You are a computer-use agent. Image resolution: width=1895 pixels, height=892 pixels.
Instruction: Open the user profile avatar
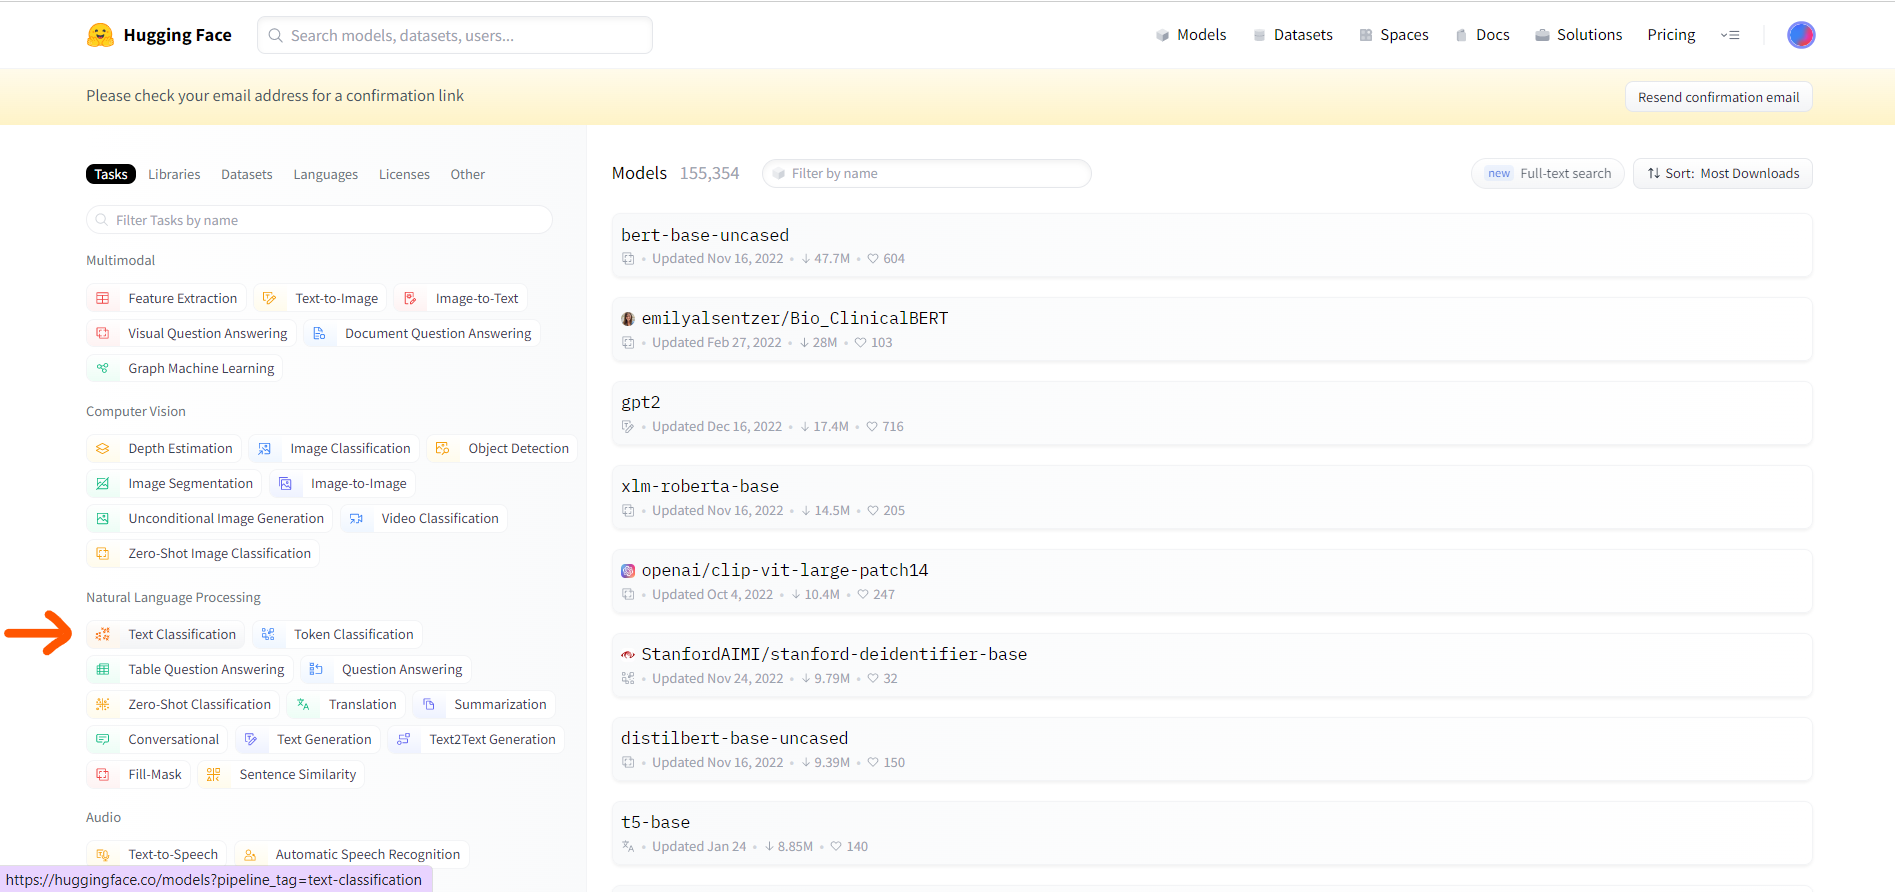pos(1801,35)
